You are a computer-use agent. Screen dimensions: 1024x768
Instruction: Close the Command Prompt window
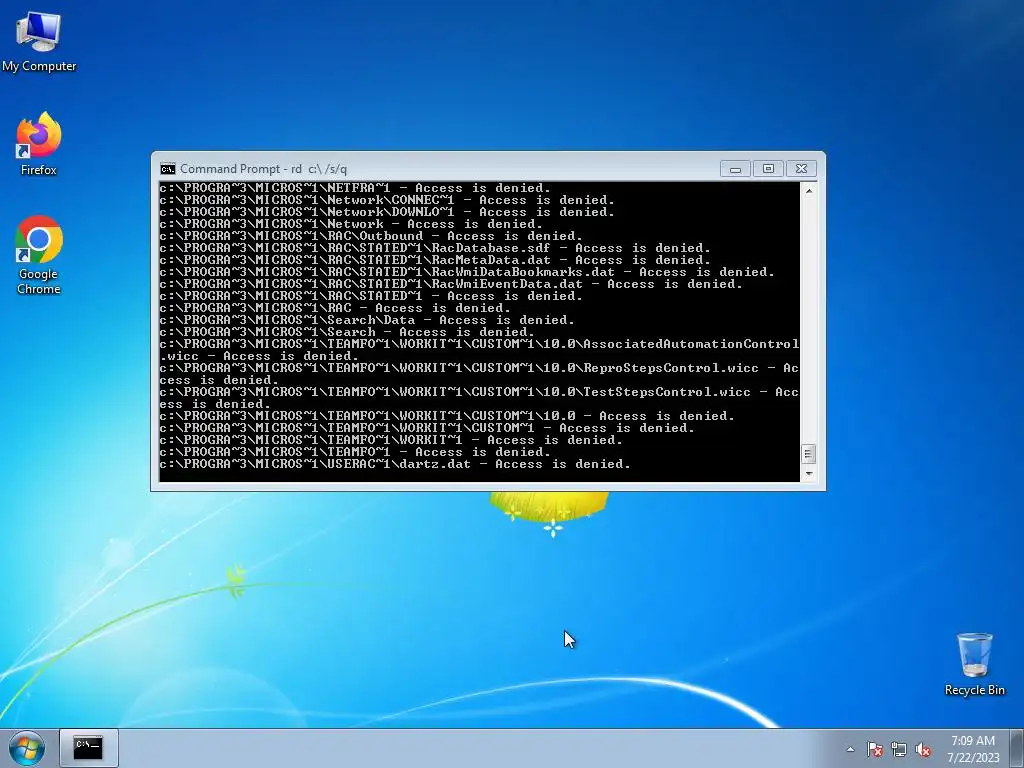pos(801,169)
